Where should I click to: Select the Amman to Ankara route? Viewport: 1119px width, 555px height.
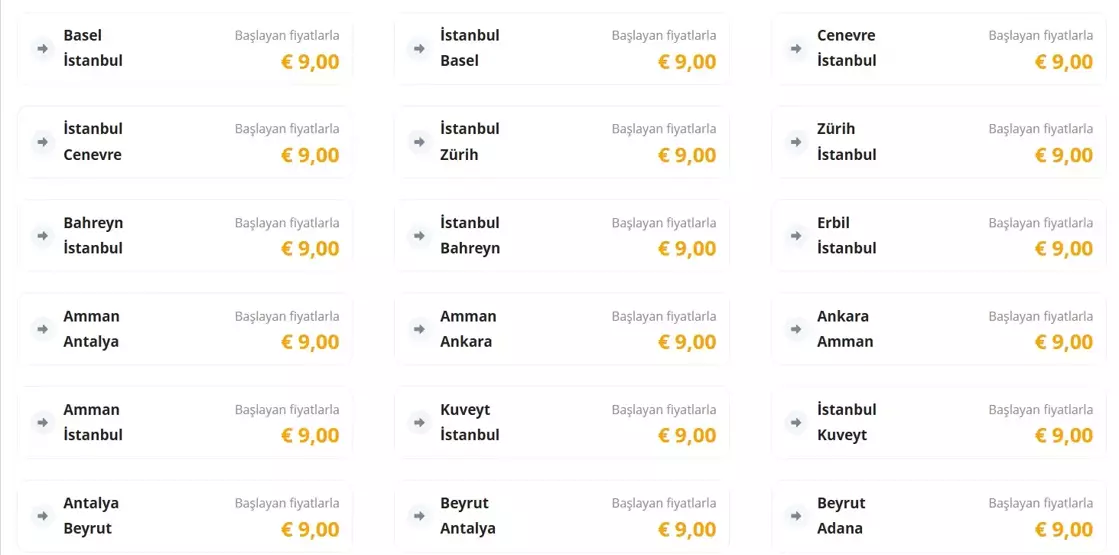(x=561, y=329)
